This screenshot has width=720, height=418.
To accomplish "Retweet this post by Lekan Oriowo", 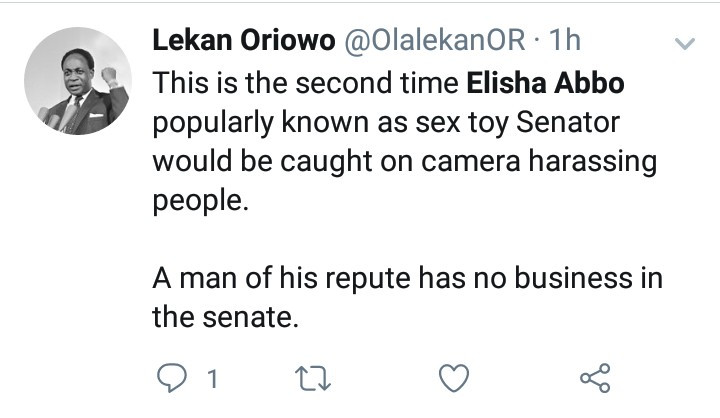I will [316, 379].
